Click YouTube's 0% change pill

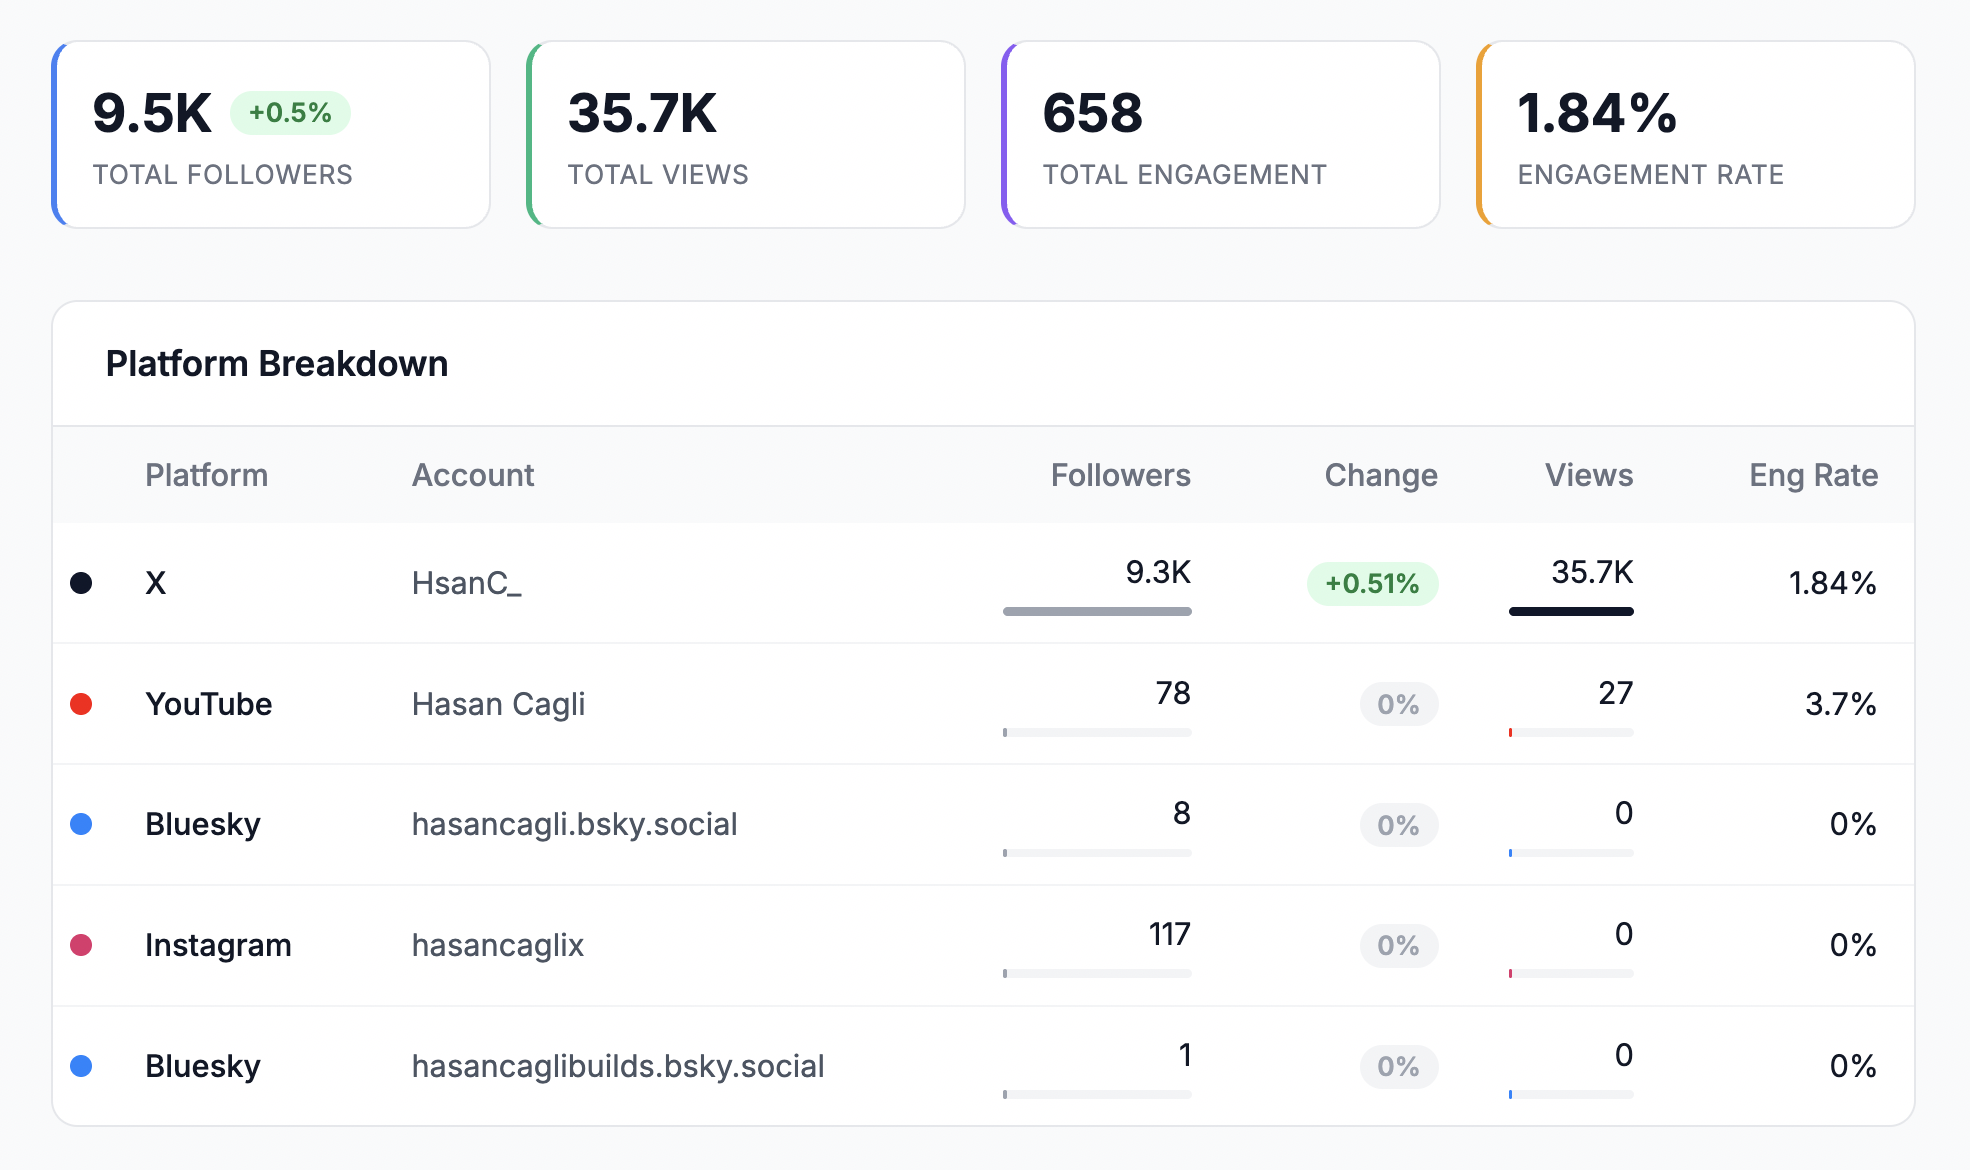[1398, 704]
